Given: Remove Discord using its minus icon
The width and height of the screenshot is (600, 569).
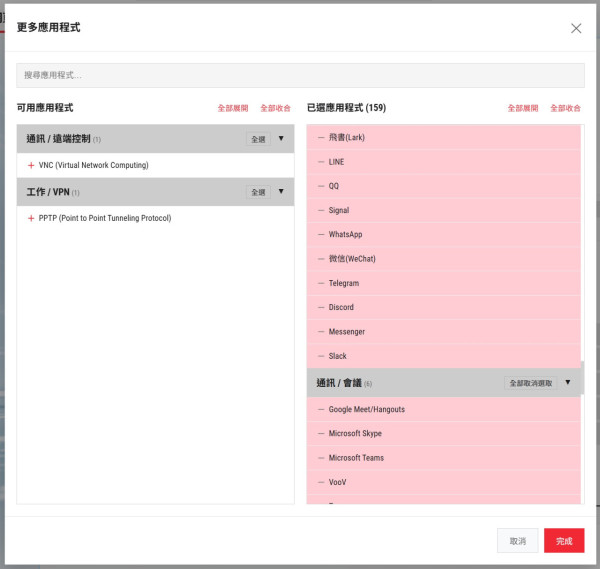Looking at the screenshot, I should pos(321,307).
